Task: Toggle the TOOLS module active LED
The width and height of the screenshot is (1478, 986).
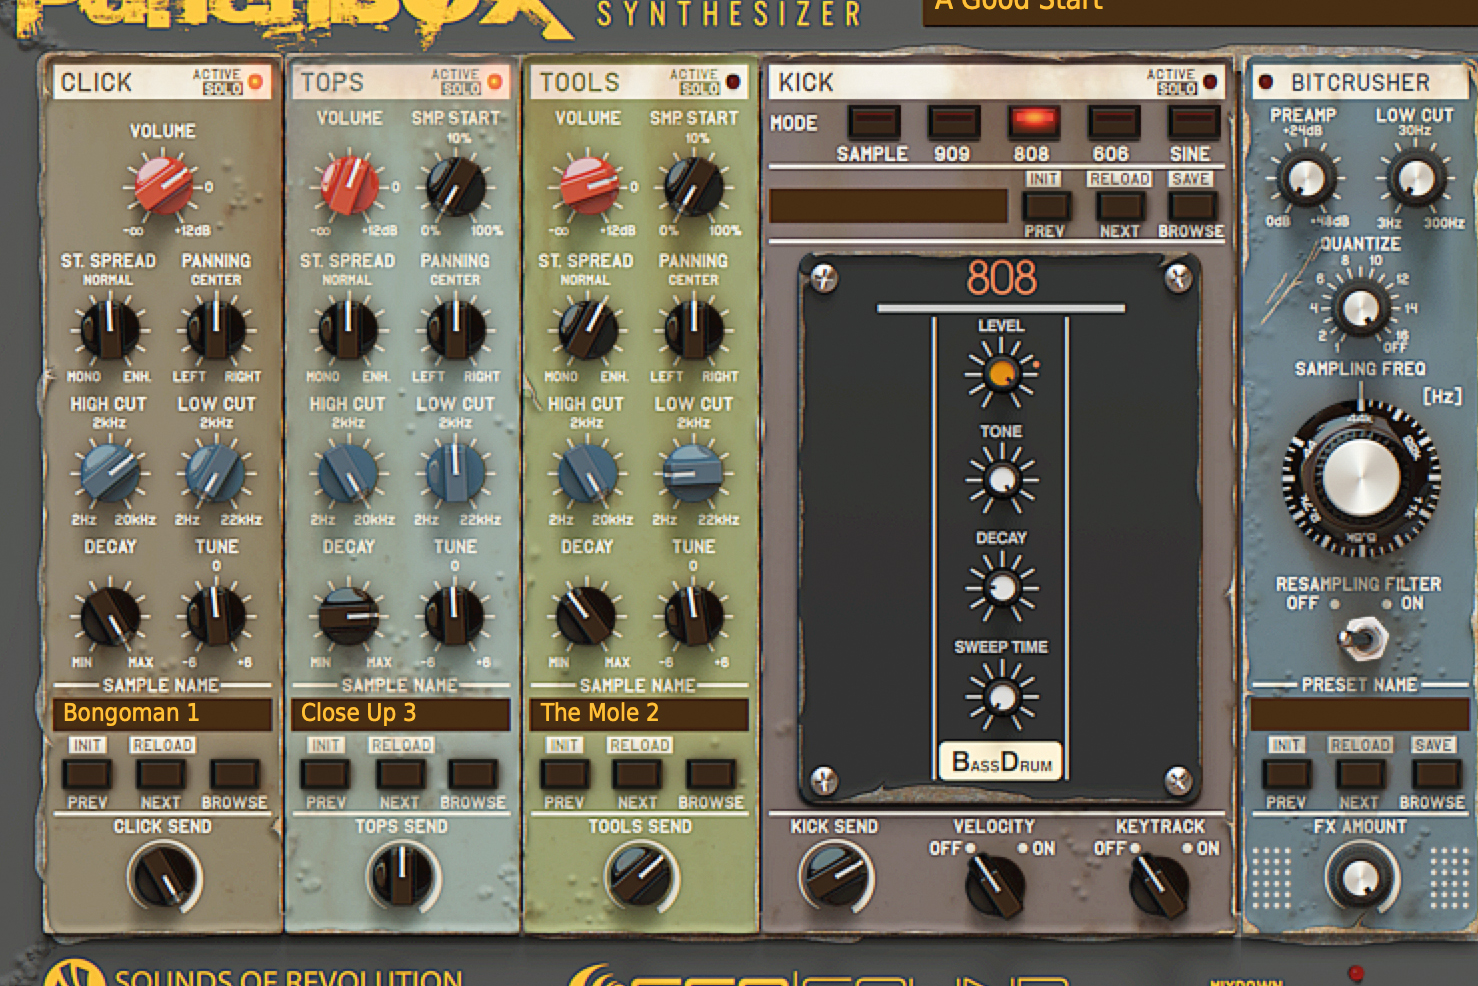Action: (733, 82)
